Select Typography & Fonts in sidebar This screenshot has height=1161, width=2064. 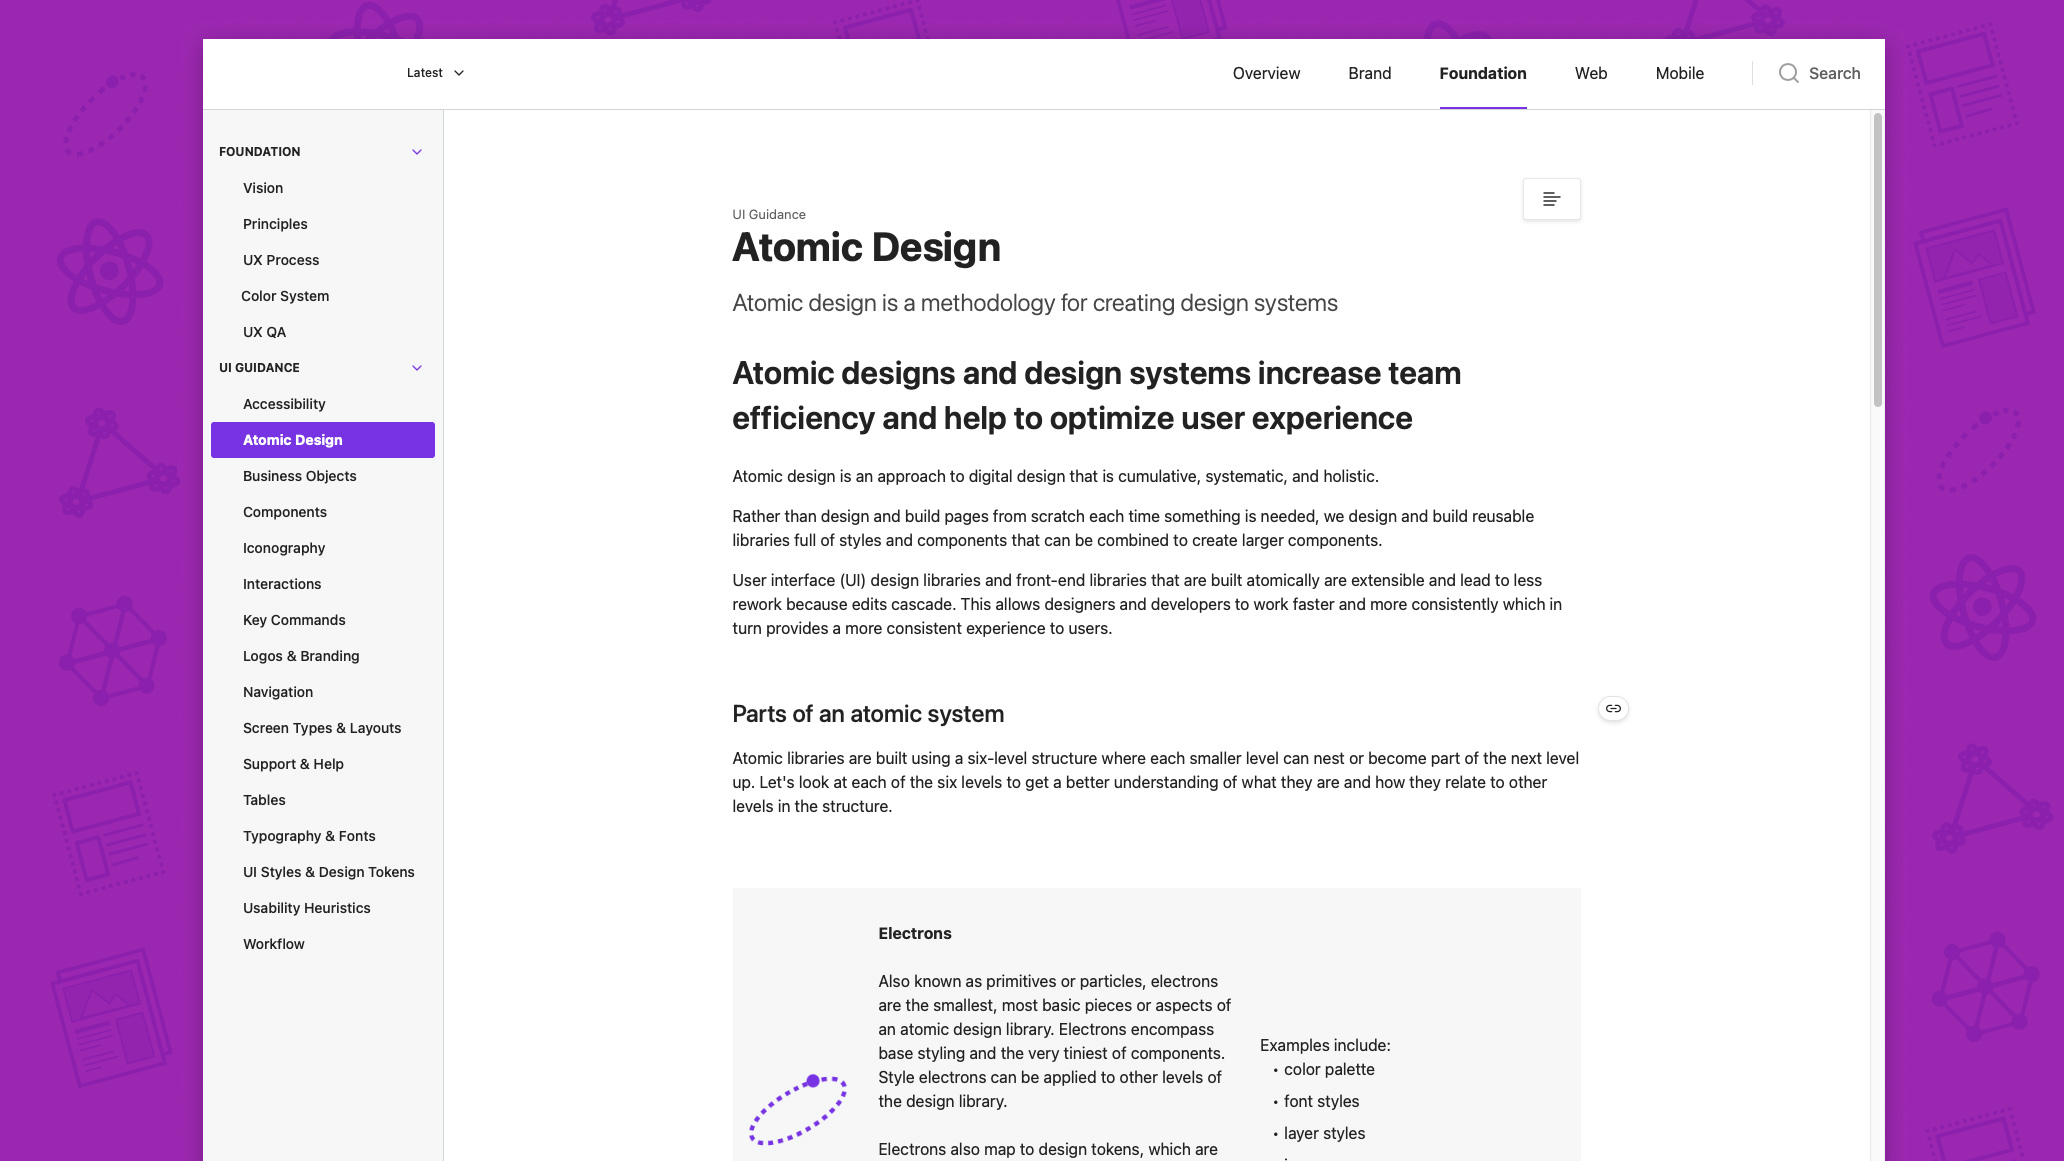coord(309,836)
